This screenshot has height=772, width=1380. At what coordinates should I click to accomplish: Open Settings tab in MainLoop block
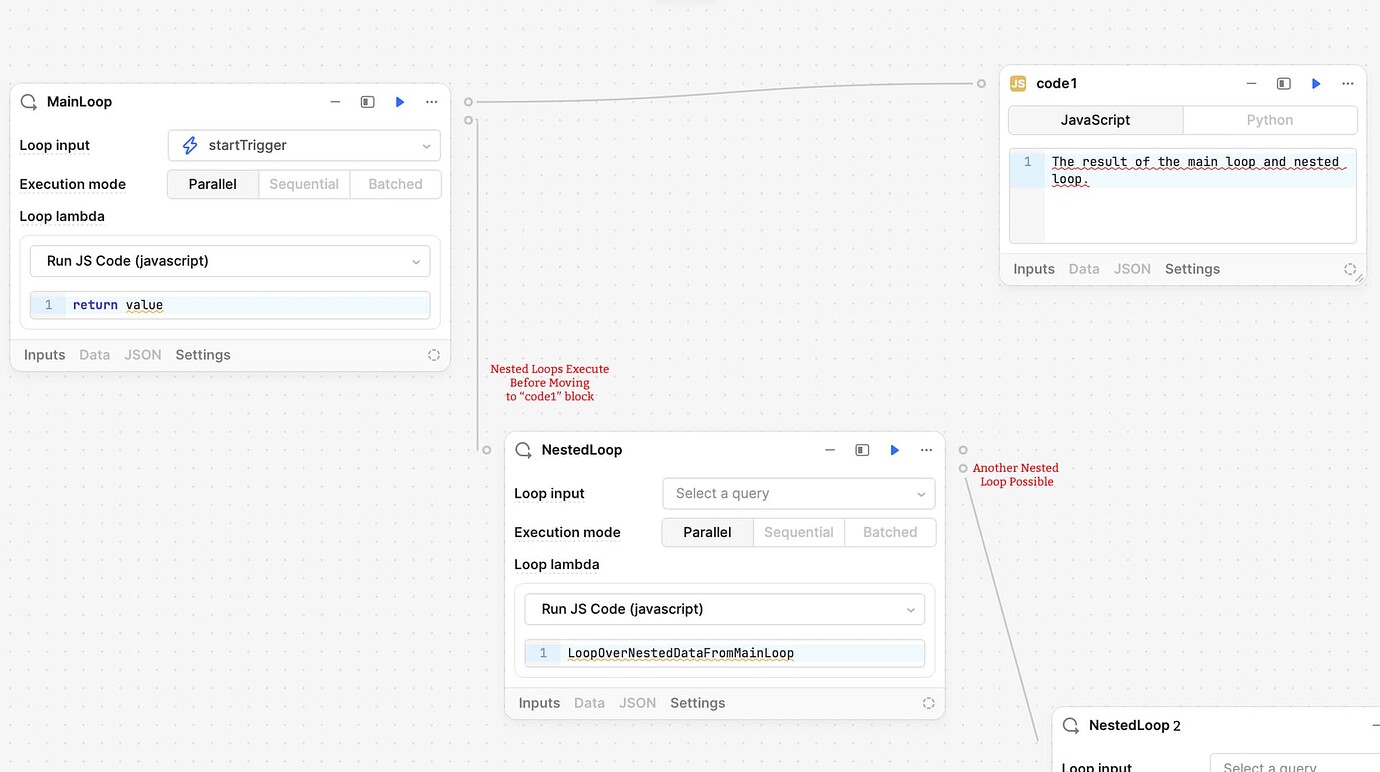coord(203,355)
